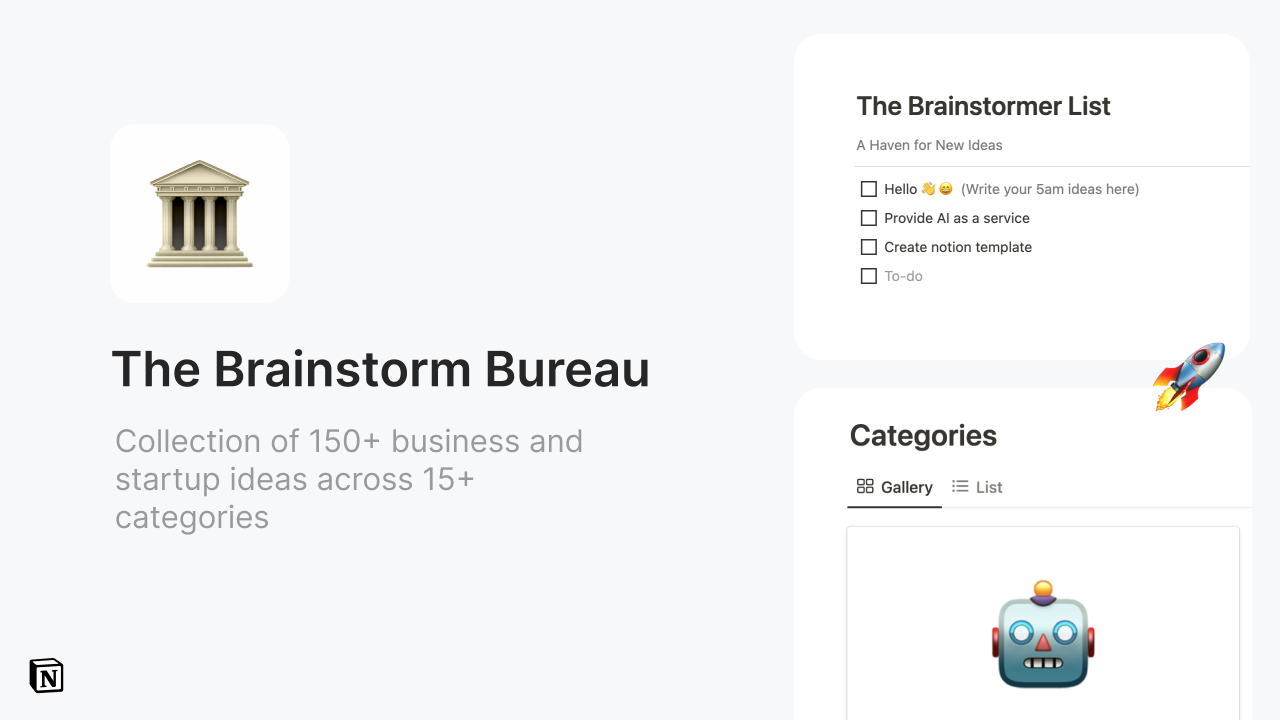Viewport: 1280px width, 720px height.
Task: Click the Notion logo in the bottom corner
Action: tap(46, 676)
